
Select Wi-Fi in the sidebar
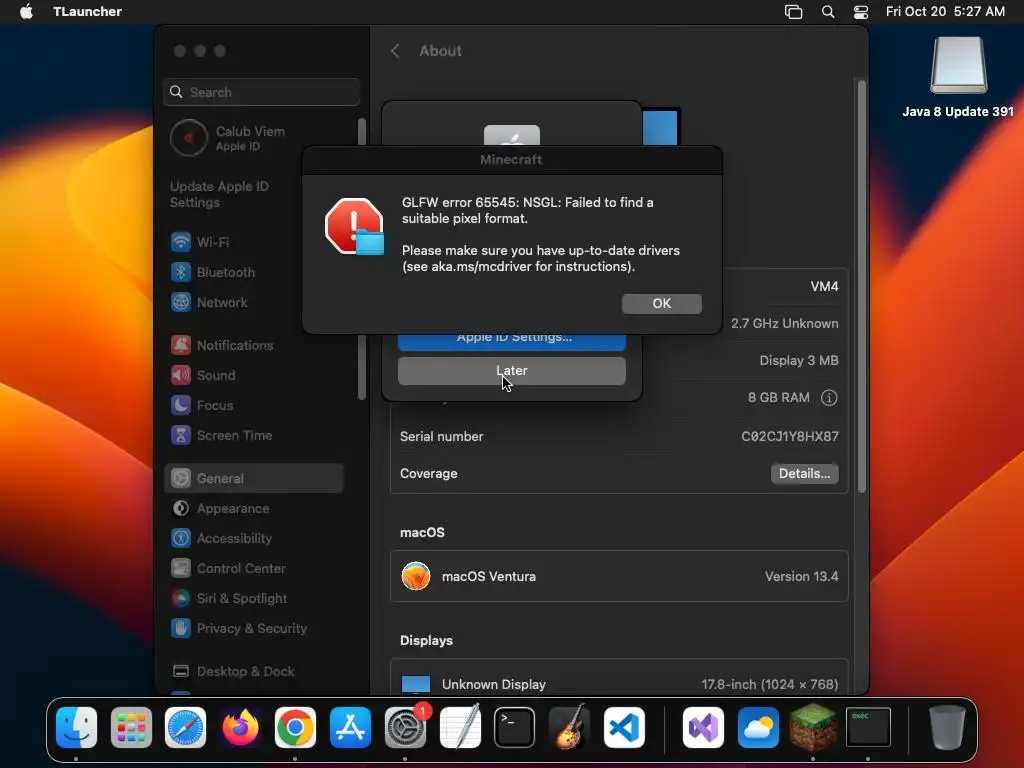pos(255,242)
